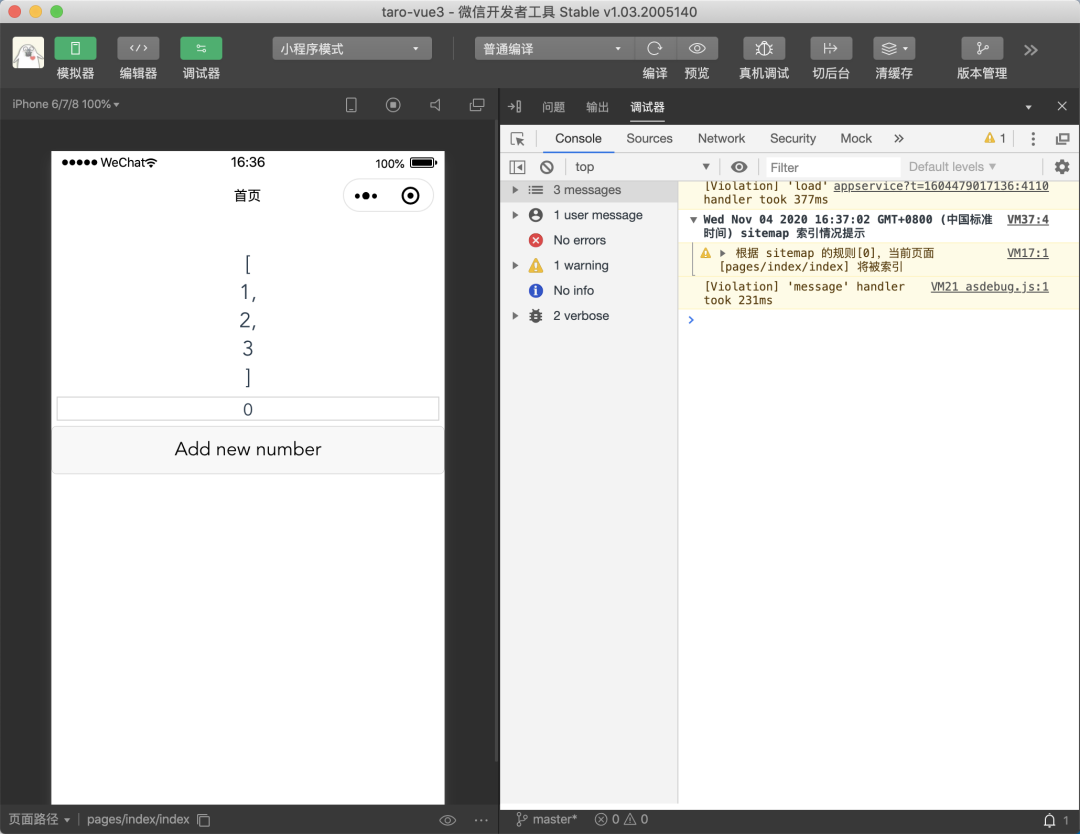The image size is (1080, 834).
Task: Select the No info filter
Action: coord(573,291)
